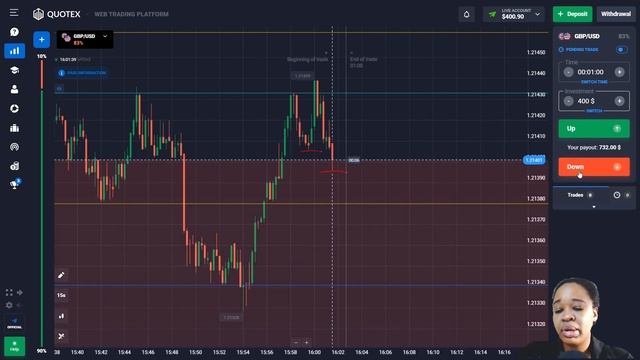Image resolution: width=640 pixels, height=360 pixels.
Task: Open the top leaderboard podium icon
Action: point(14,128)
